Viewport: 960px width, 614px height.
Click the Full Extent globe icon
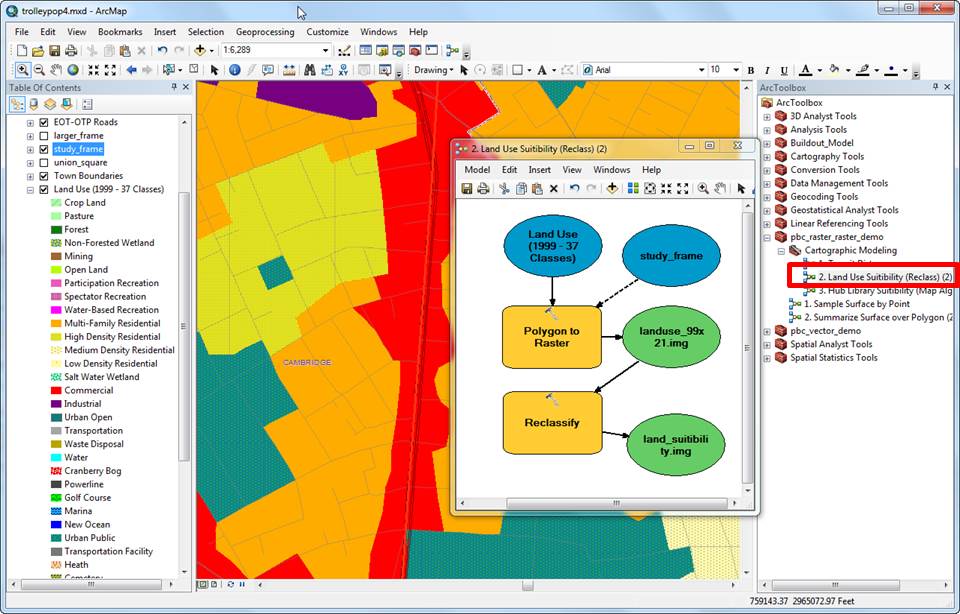74,70
